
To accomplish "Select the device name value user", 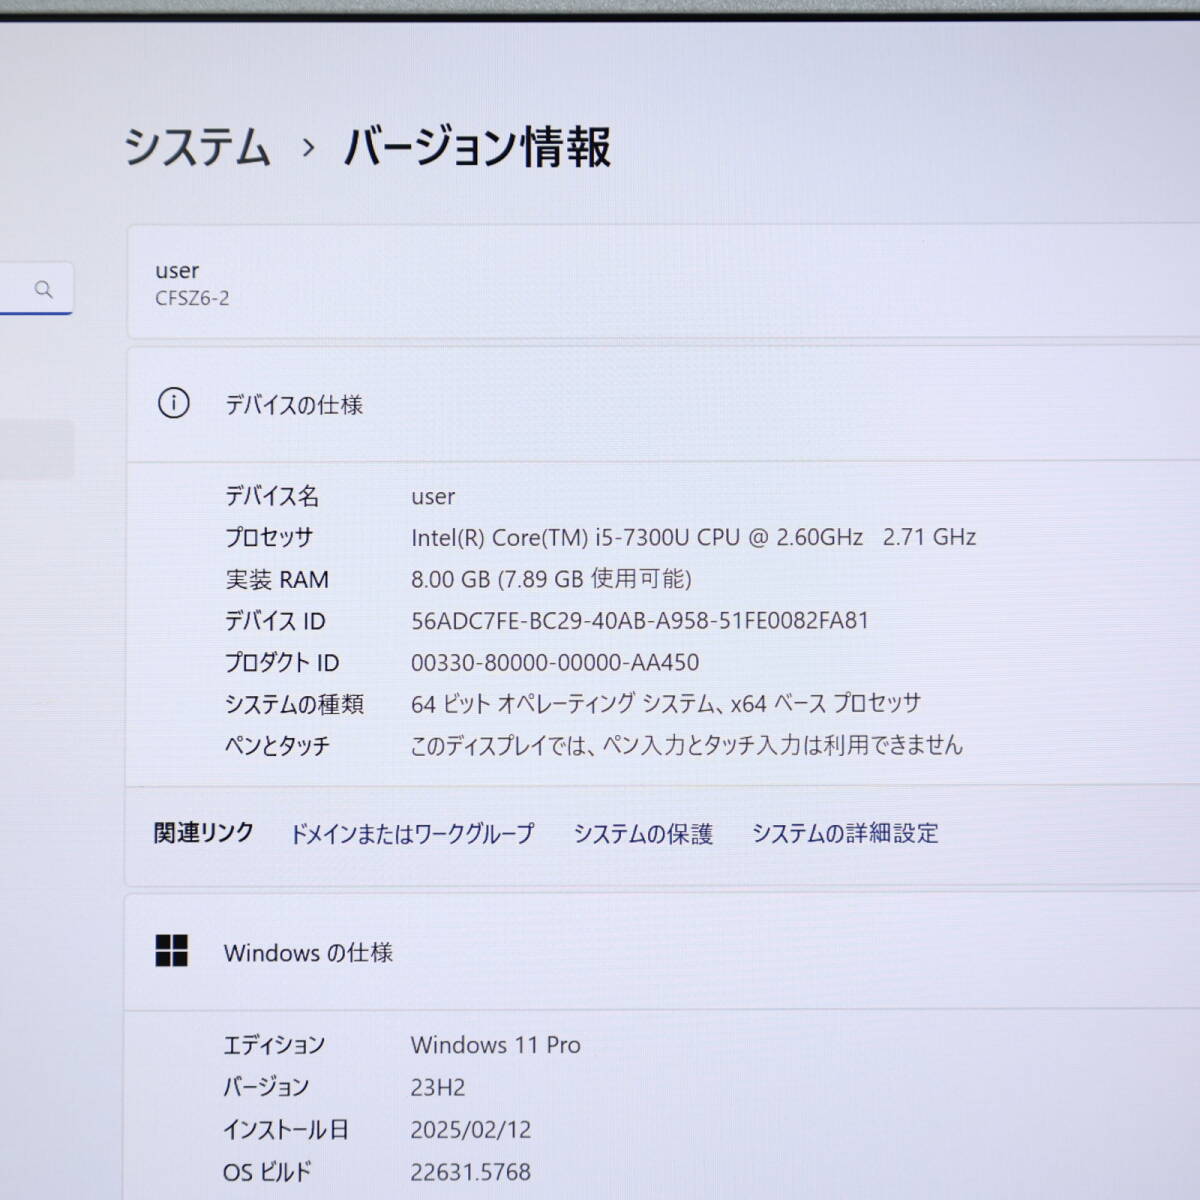I will (433, 496).
